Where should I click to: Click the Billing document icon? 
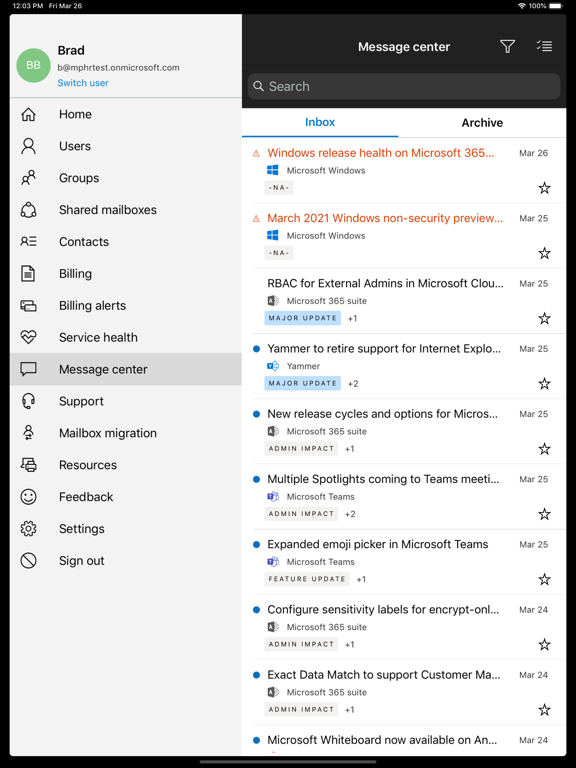point(28,273)
